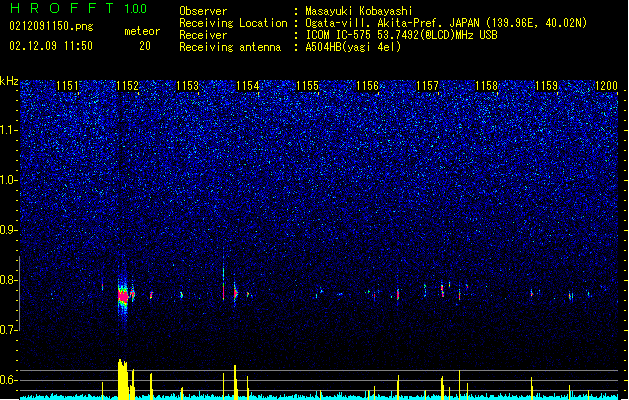The height and width of the screenshot is (400, 629).
Task: Click the 1158 time marker
Action: (487, 85)
